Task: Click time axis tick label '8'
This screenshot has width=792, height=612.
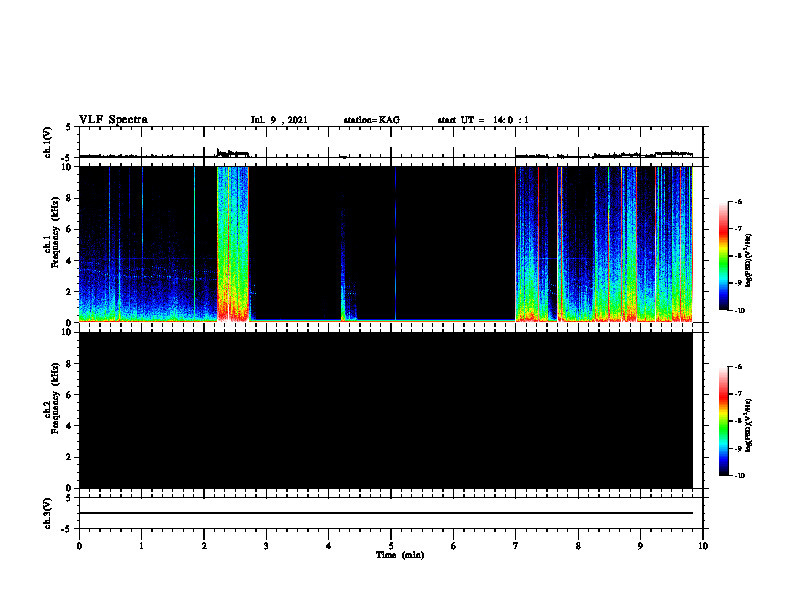Action: pos(578,546)
